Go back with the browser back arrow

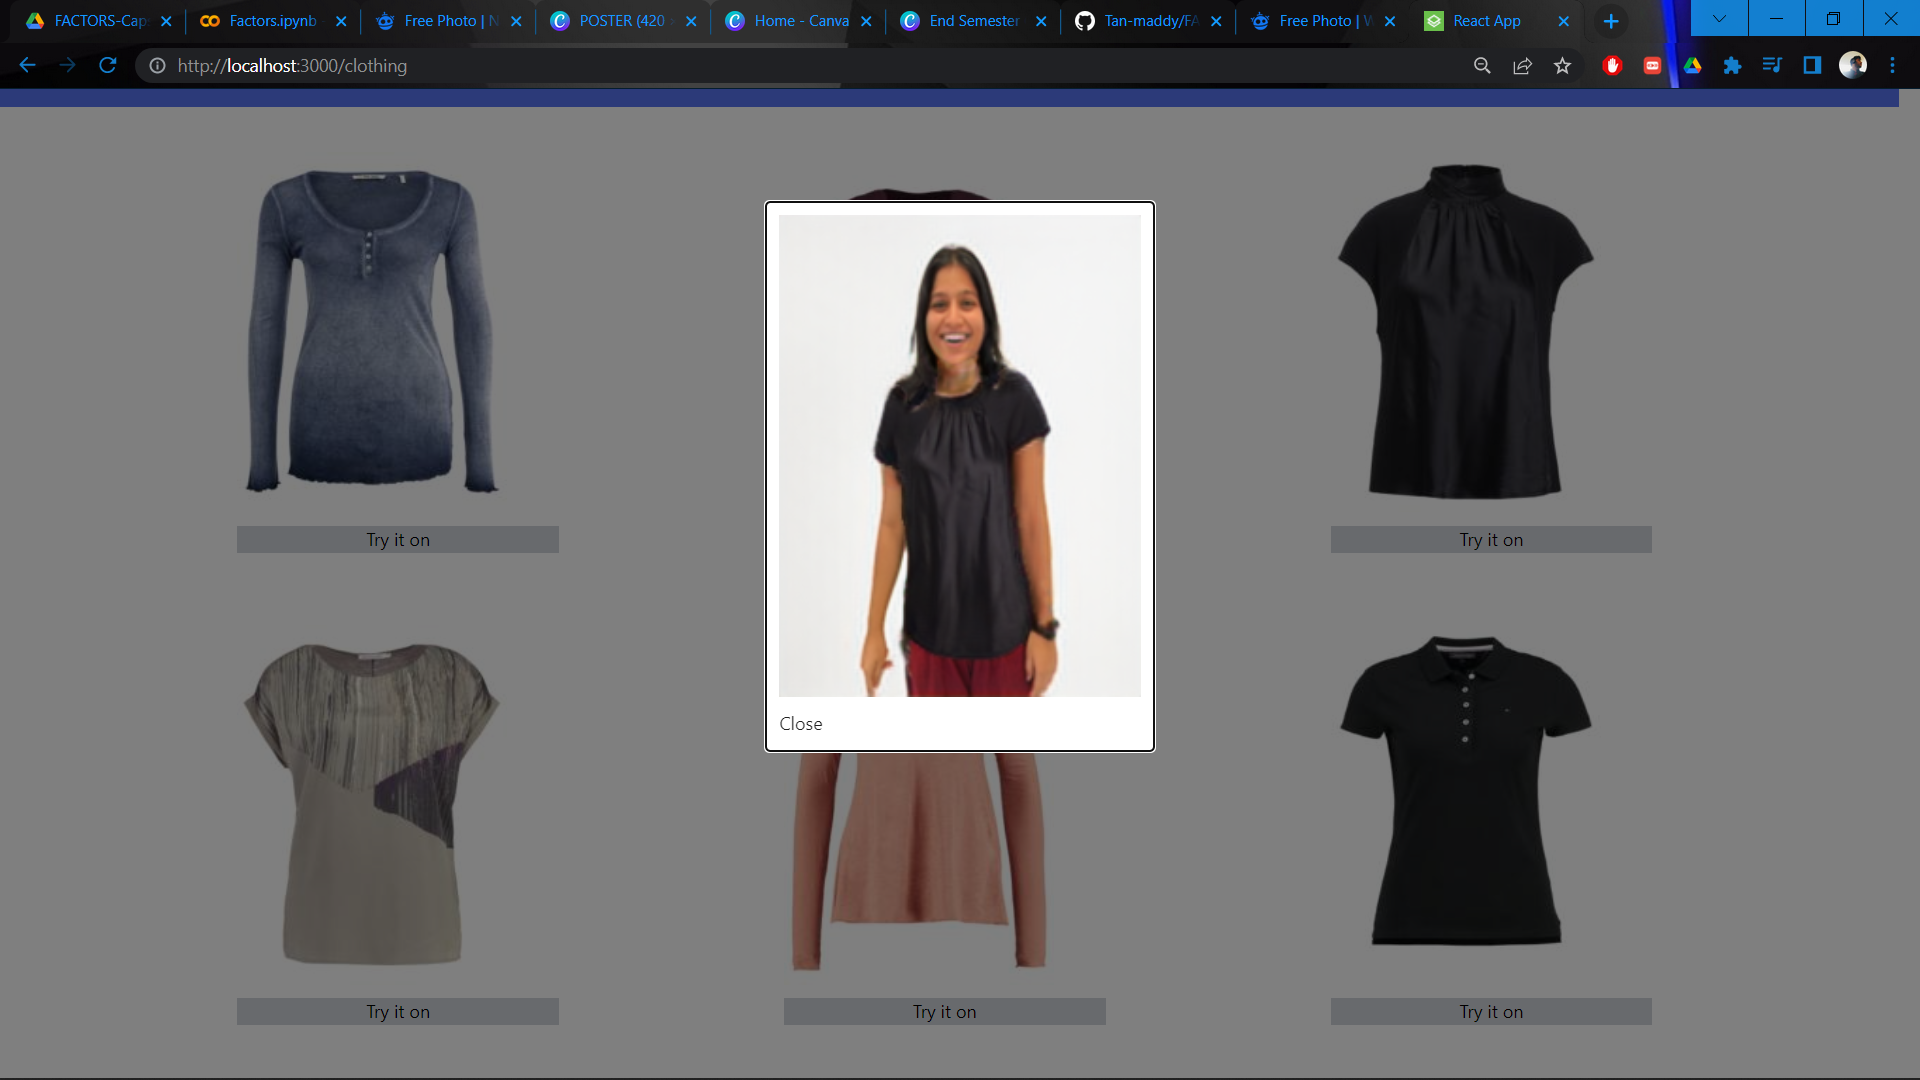click(x=27, y=66)
